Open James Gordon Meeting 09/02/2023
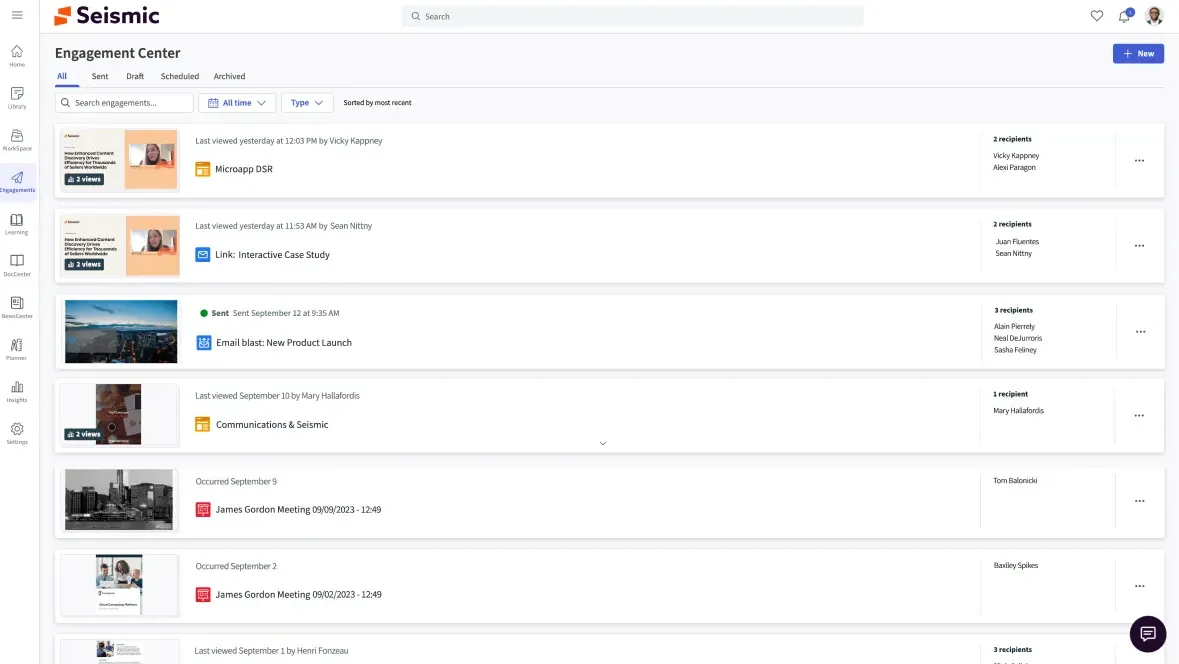The width and height of the screenshot is (1179, 664). (x=298, y=595)
